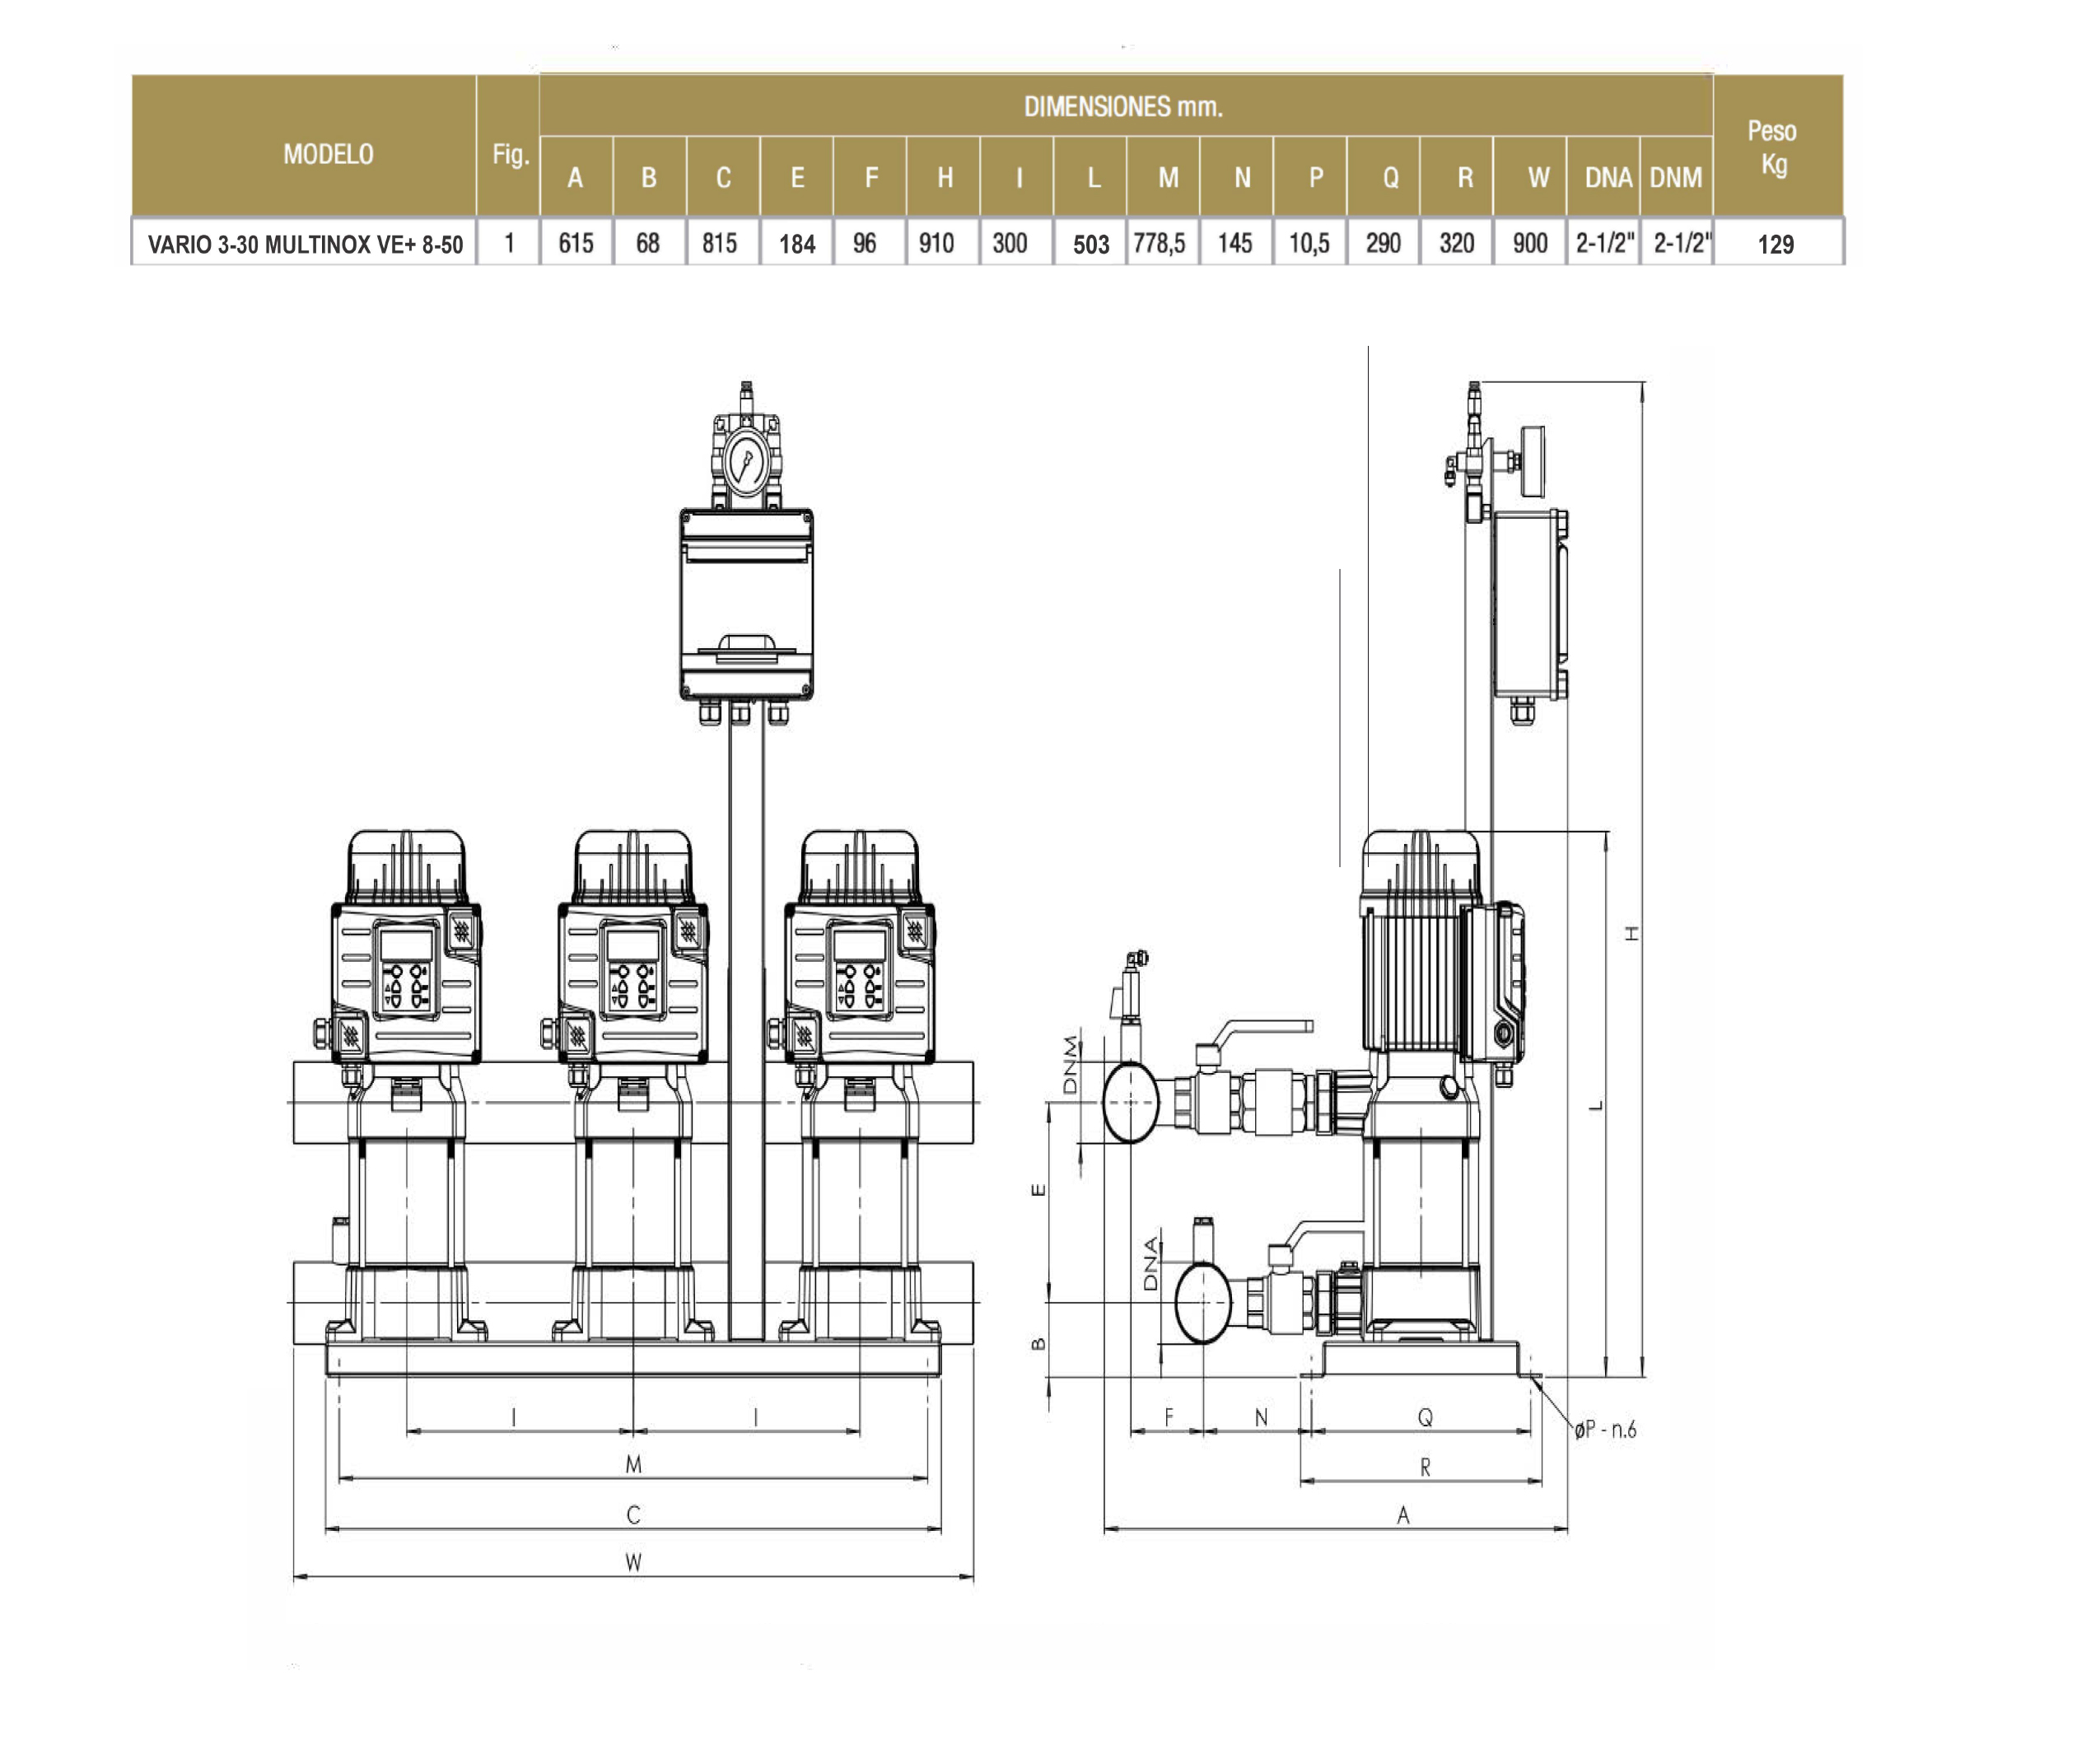Click the A dimension label below side view
Screen dimensions: 2100x1759
pyautogui.click(x=1403, y=1515)
